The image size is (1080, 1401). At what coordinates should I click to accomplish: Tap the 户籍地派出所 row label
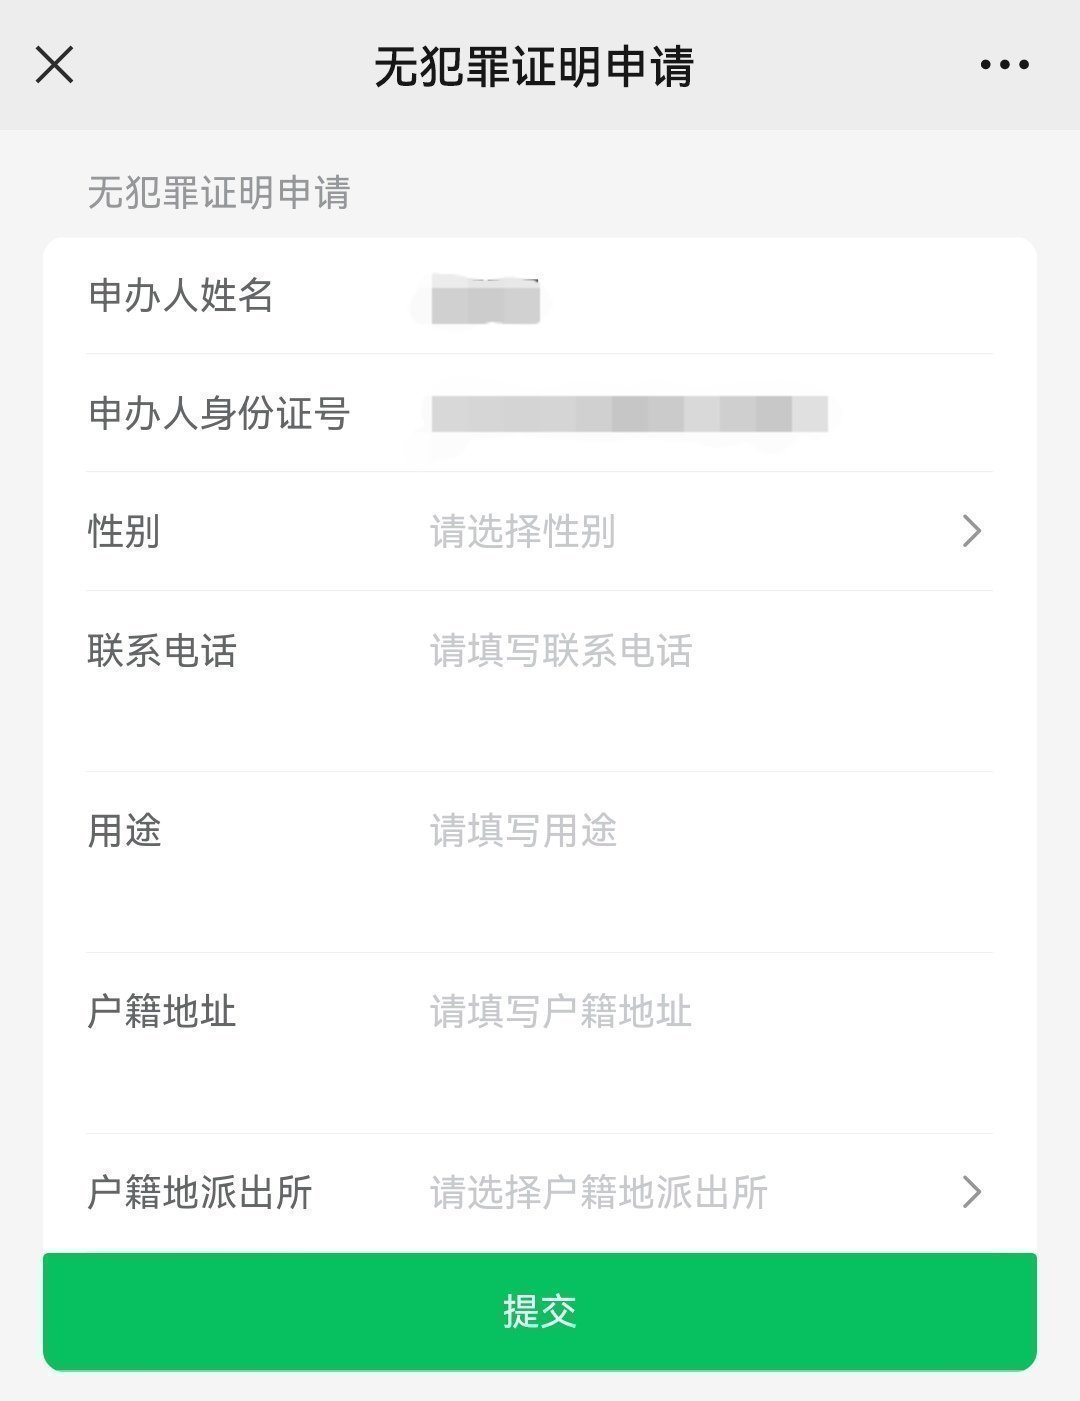click(200, 1193)
